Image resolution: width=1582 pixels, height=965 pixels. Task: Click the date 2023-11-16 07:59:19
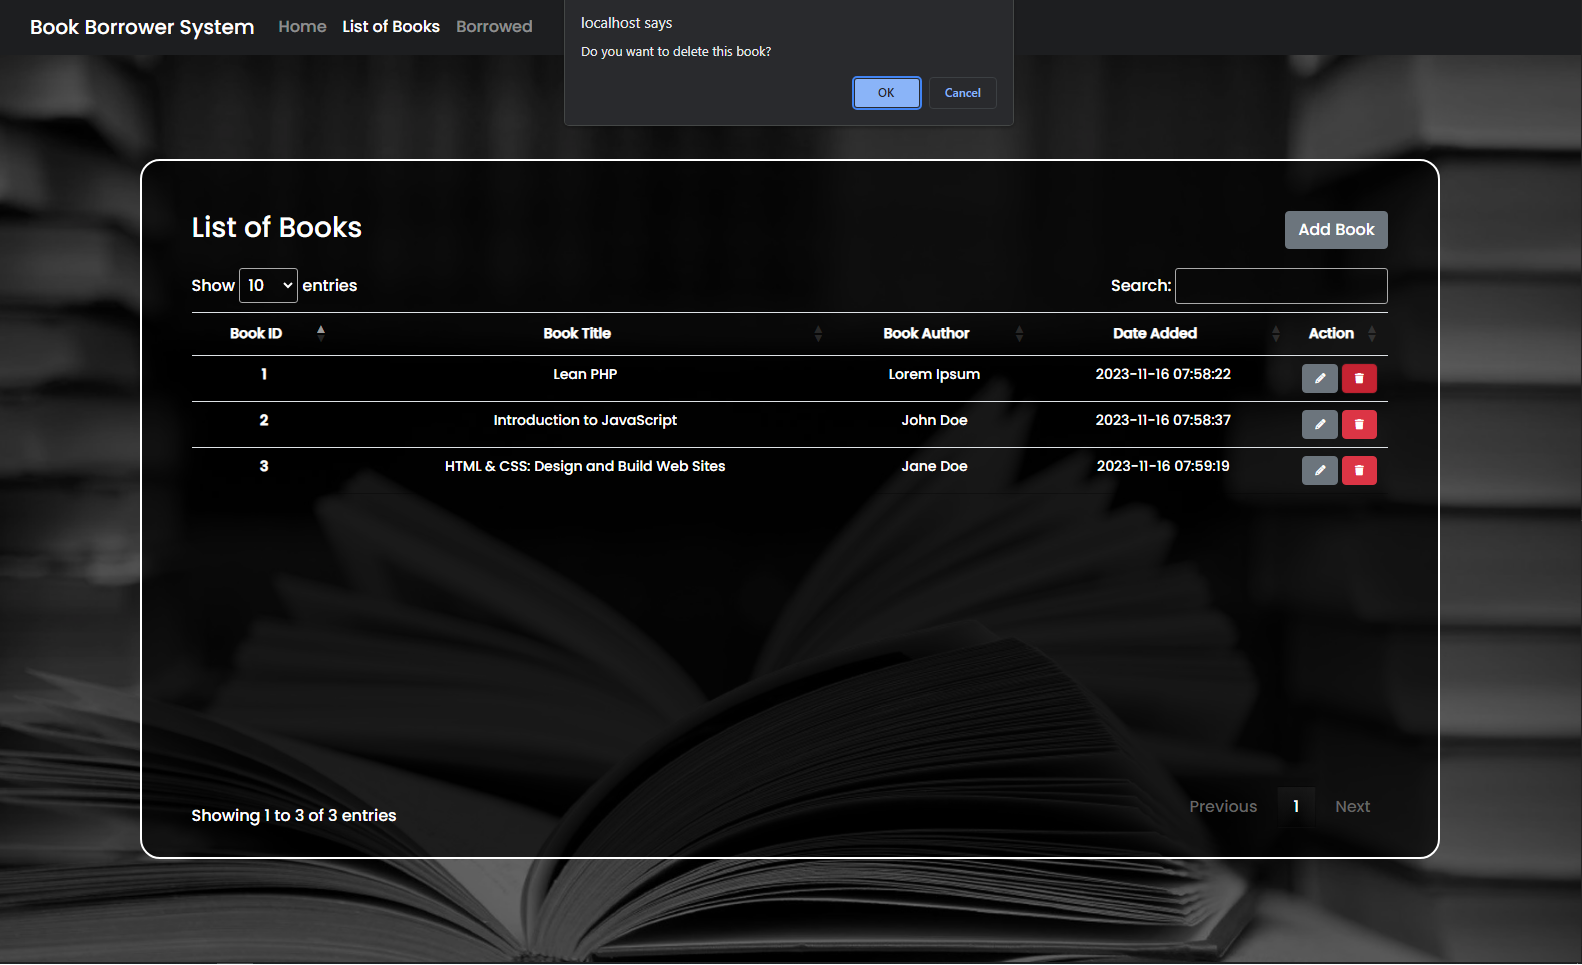[x=1163, y=466]
